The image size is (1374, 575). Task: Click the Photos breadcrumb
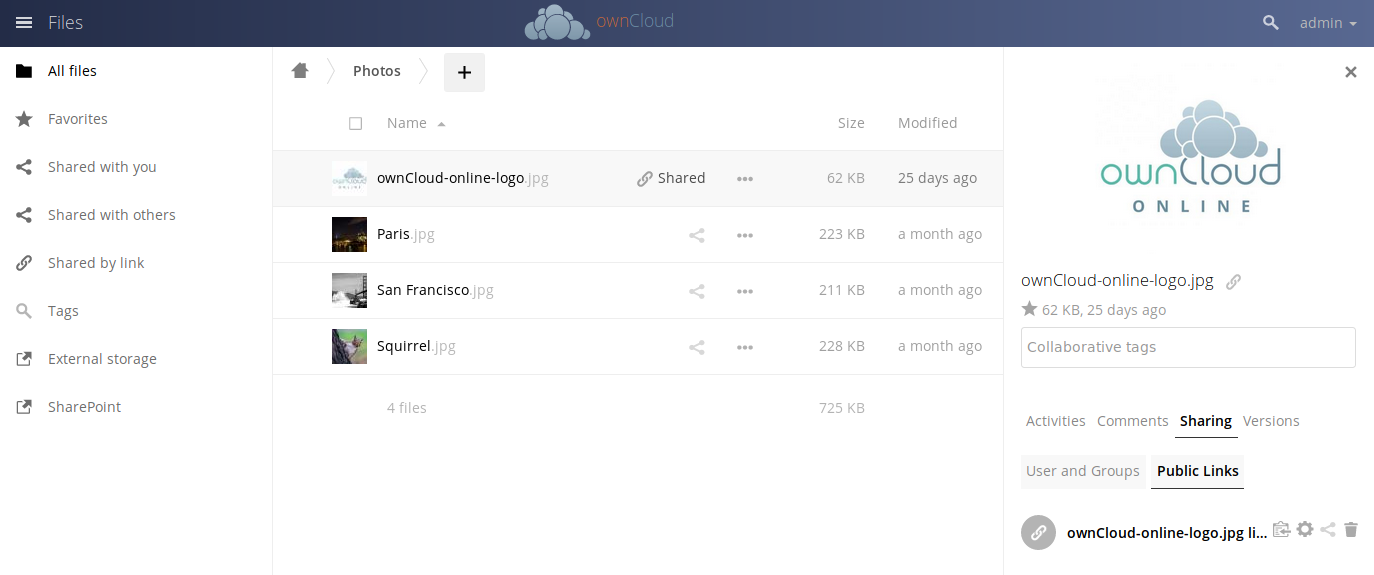click(x=377, y=71)
